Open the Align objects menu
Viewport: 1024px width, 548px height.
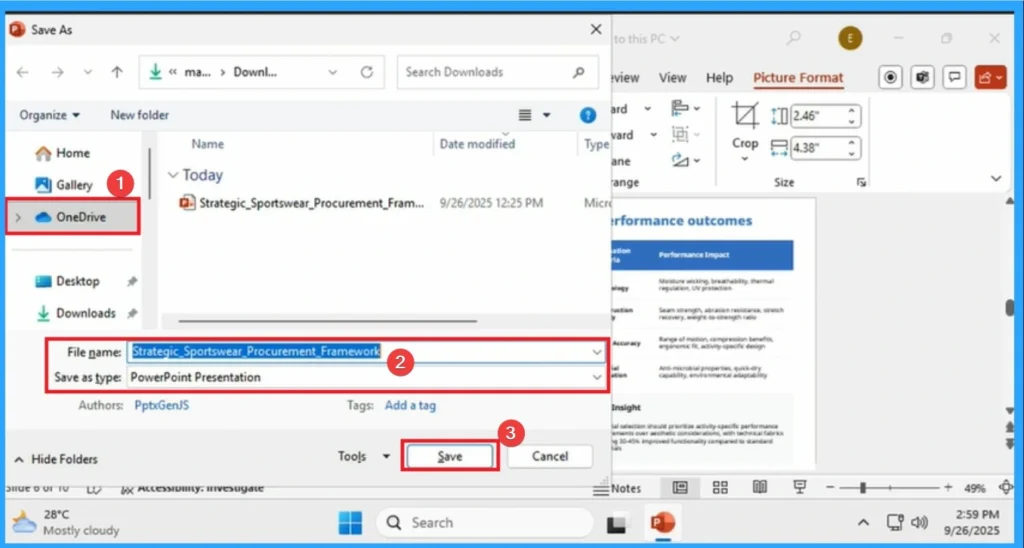tap(685, 108)
